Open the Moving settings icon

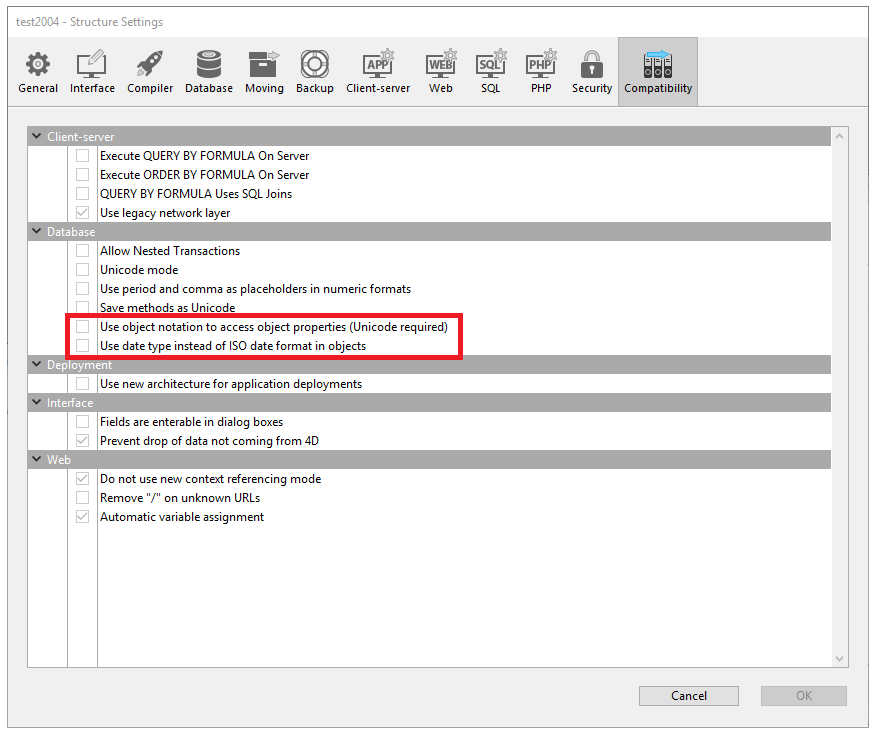(264, 64)
